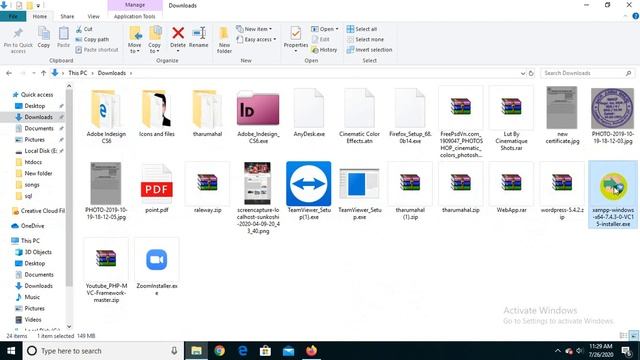
Task: Select the AnyDesk.exe file
Action: (309, 113)
